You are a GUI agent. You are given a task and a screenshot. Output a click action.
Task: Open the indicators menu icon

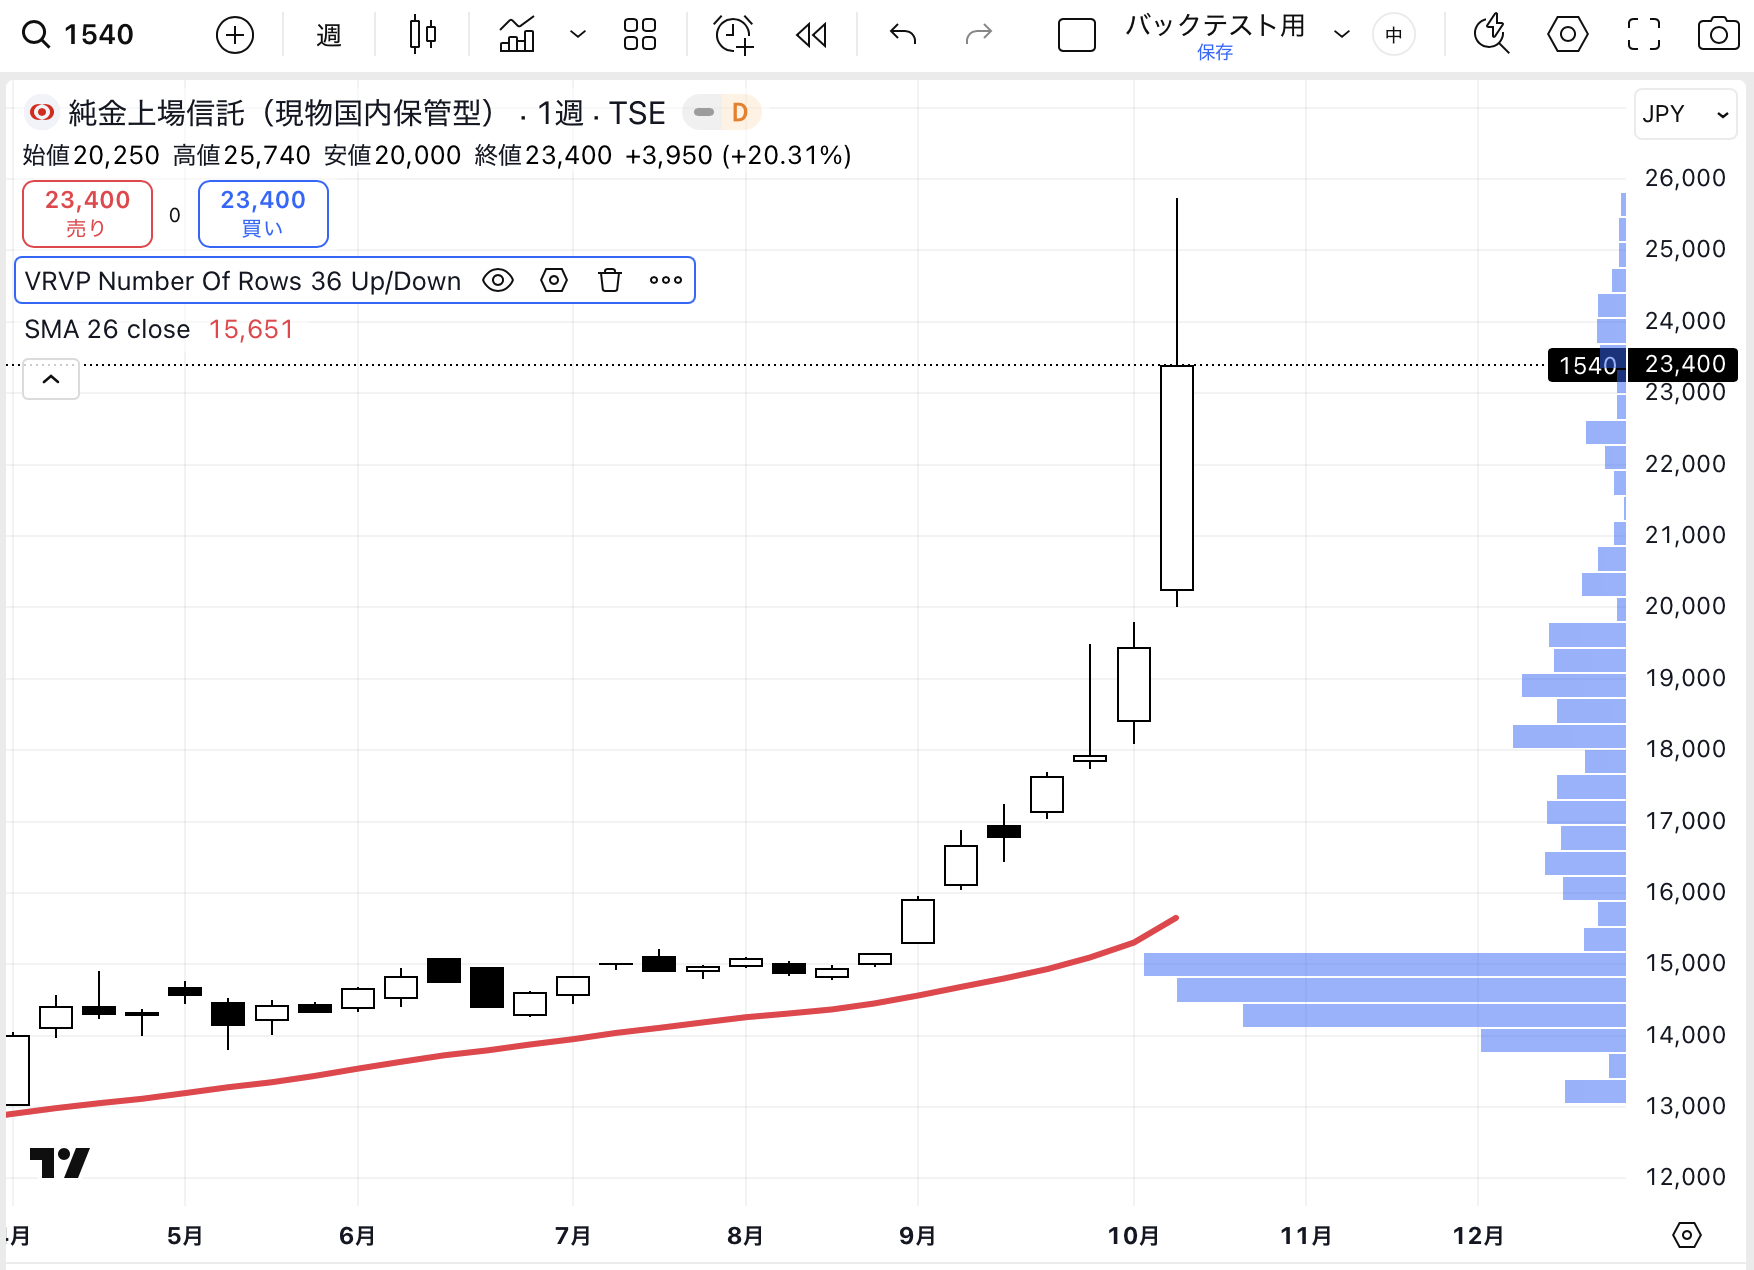pyautogui.click(x=517, y=35)
